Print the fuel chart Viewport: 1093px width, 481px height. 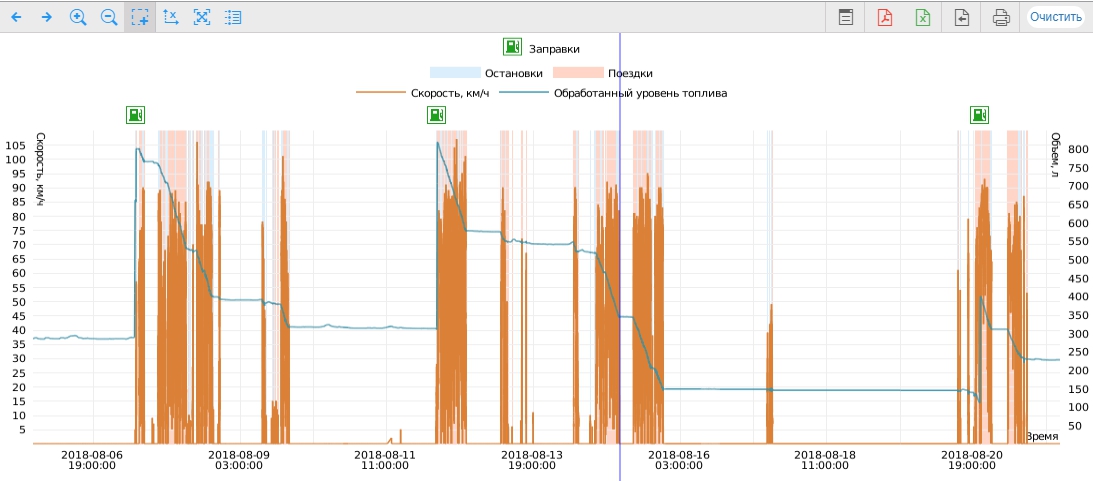point(1000,17)
